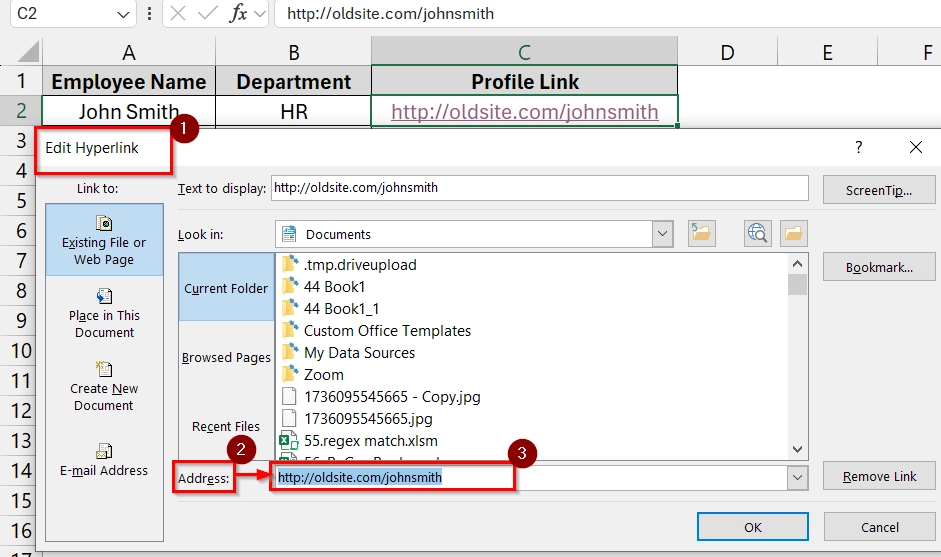941x557 pixels.
Task: Click the Up One Folder icon
Action: [x=702, y=234]
